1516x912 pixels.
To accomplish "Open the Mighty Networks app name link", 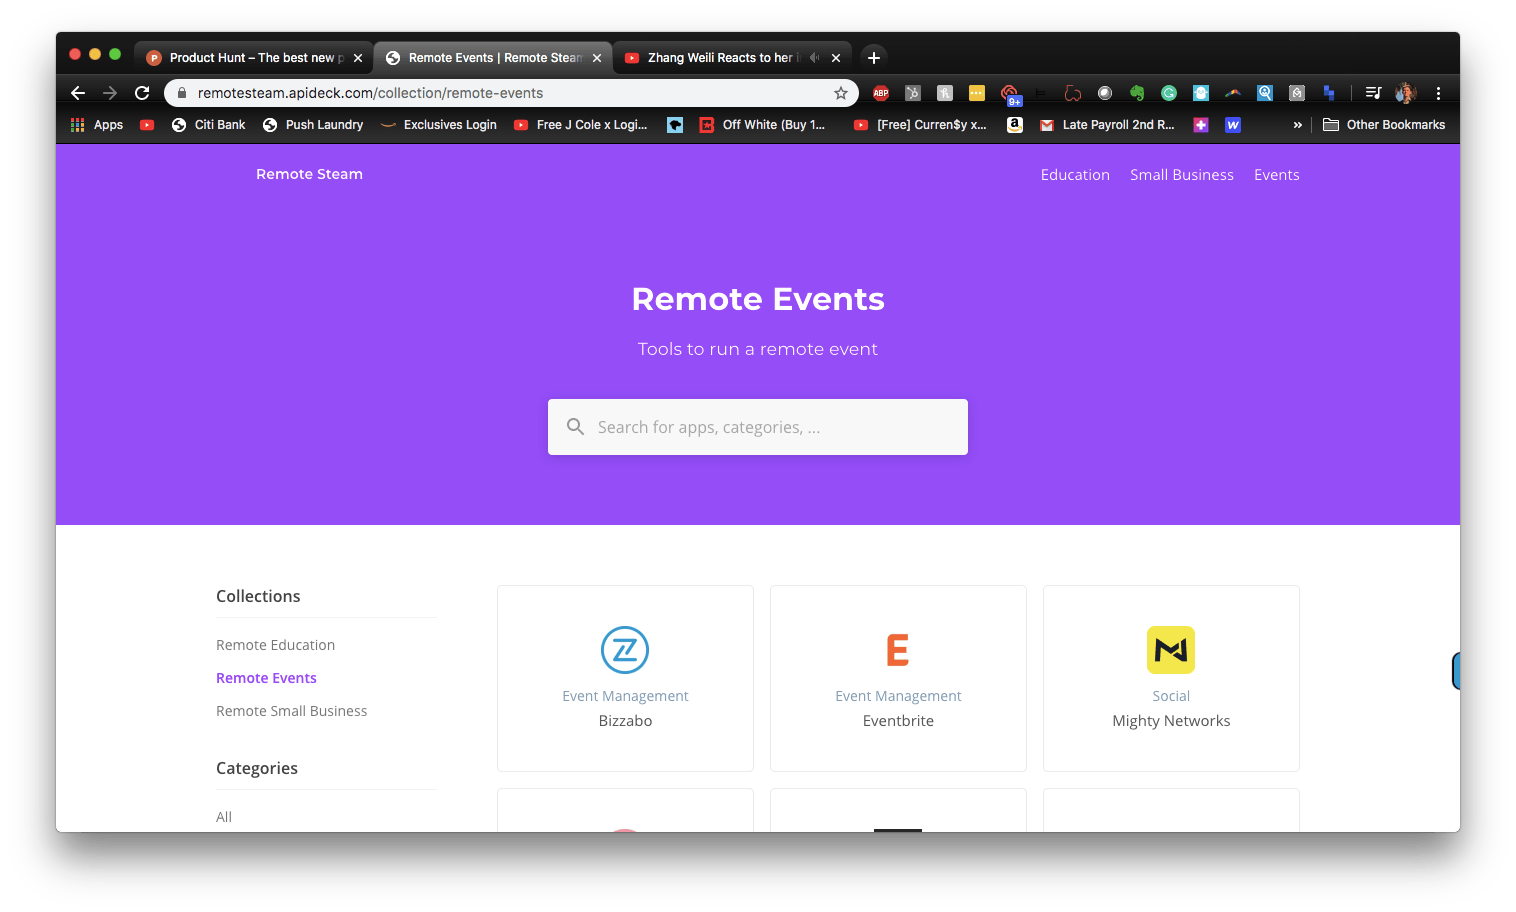I will (x=1171, y=721).
